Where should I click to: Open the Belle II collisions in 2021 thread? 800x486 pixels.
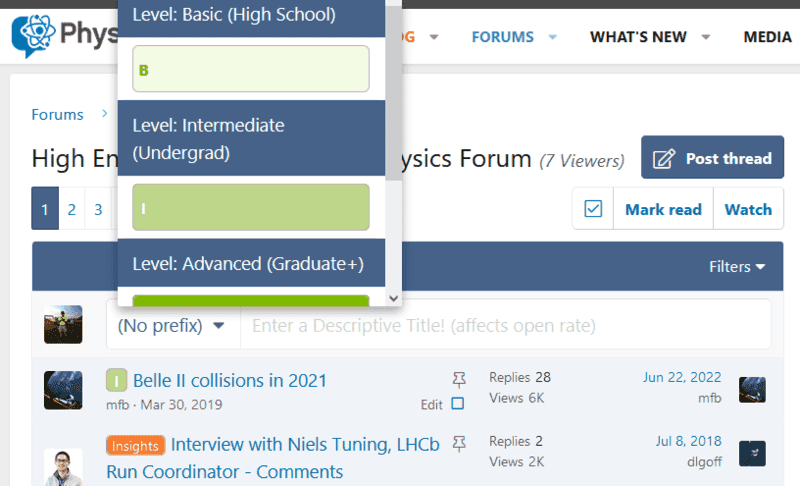click(x=230, y=380)
